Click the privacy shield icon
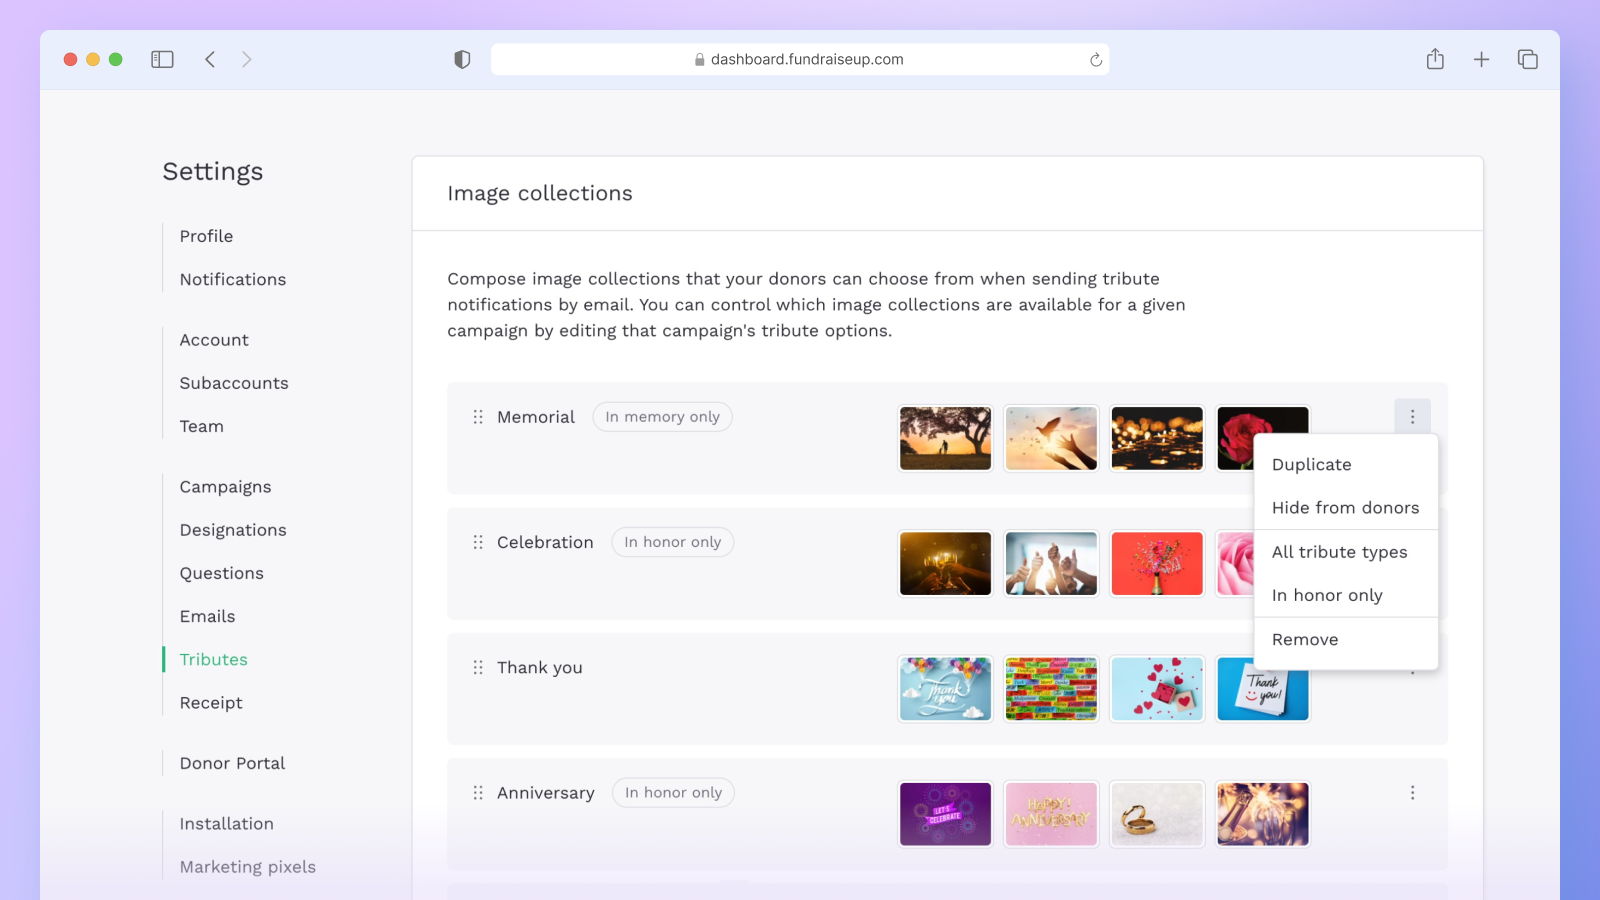Screen dimensions: 1600x900 (x=462, y=60)
